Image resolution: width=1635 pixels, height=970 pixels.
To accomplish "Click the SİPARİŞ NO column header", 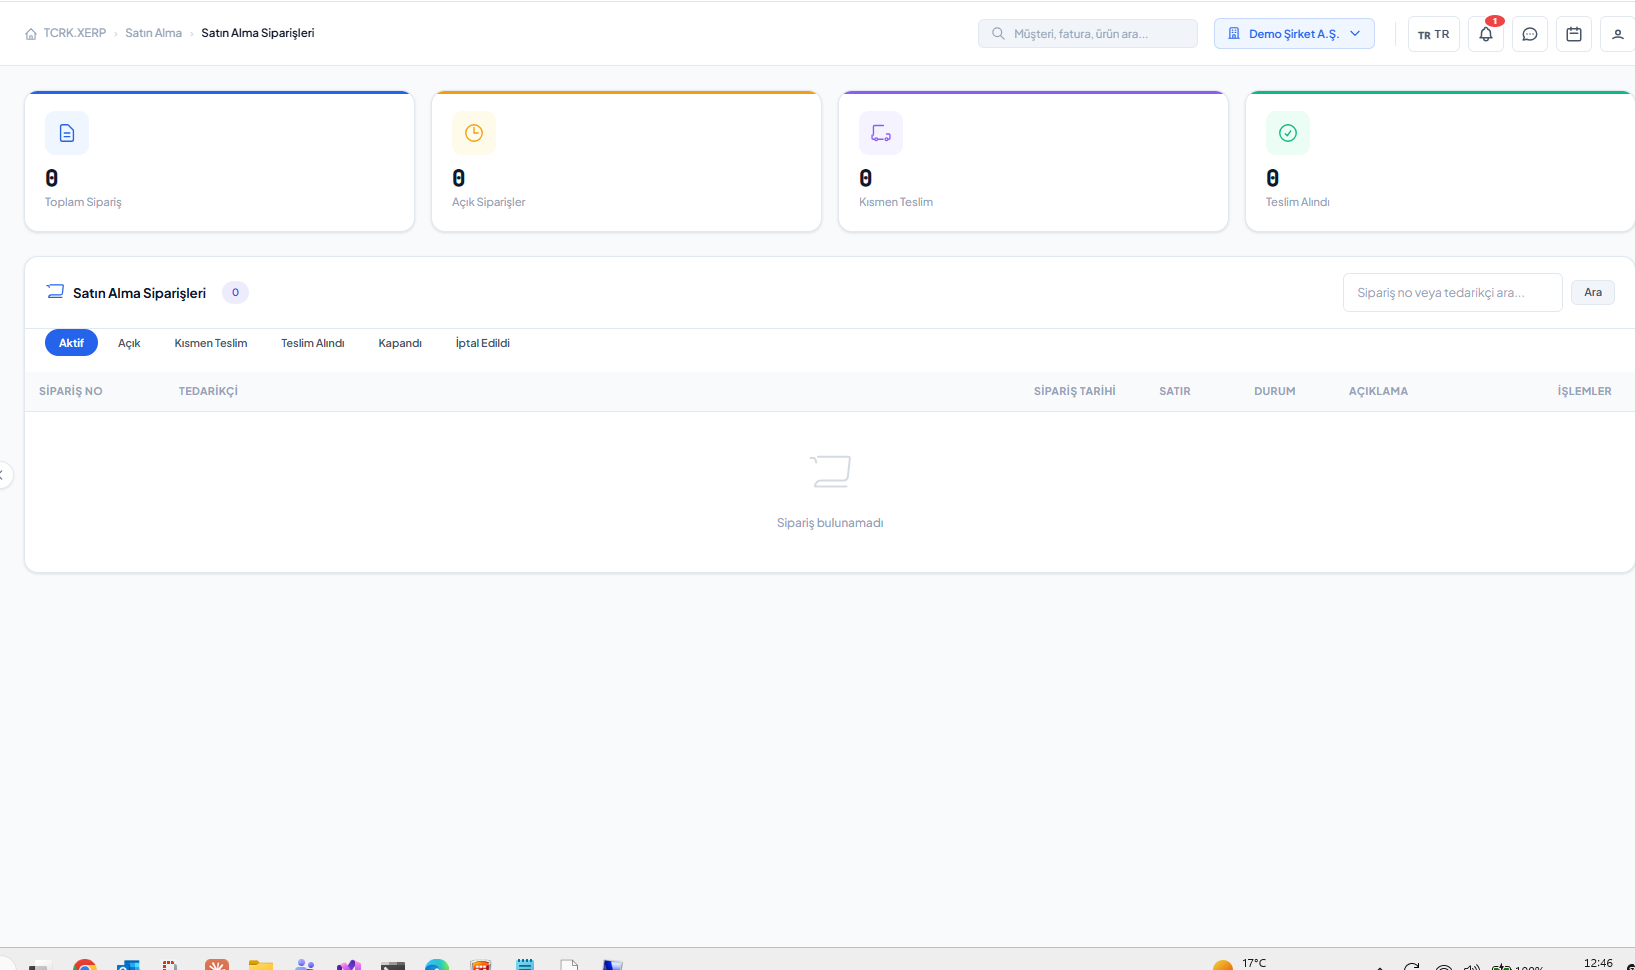I will pos(71,391).
